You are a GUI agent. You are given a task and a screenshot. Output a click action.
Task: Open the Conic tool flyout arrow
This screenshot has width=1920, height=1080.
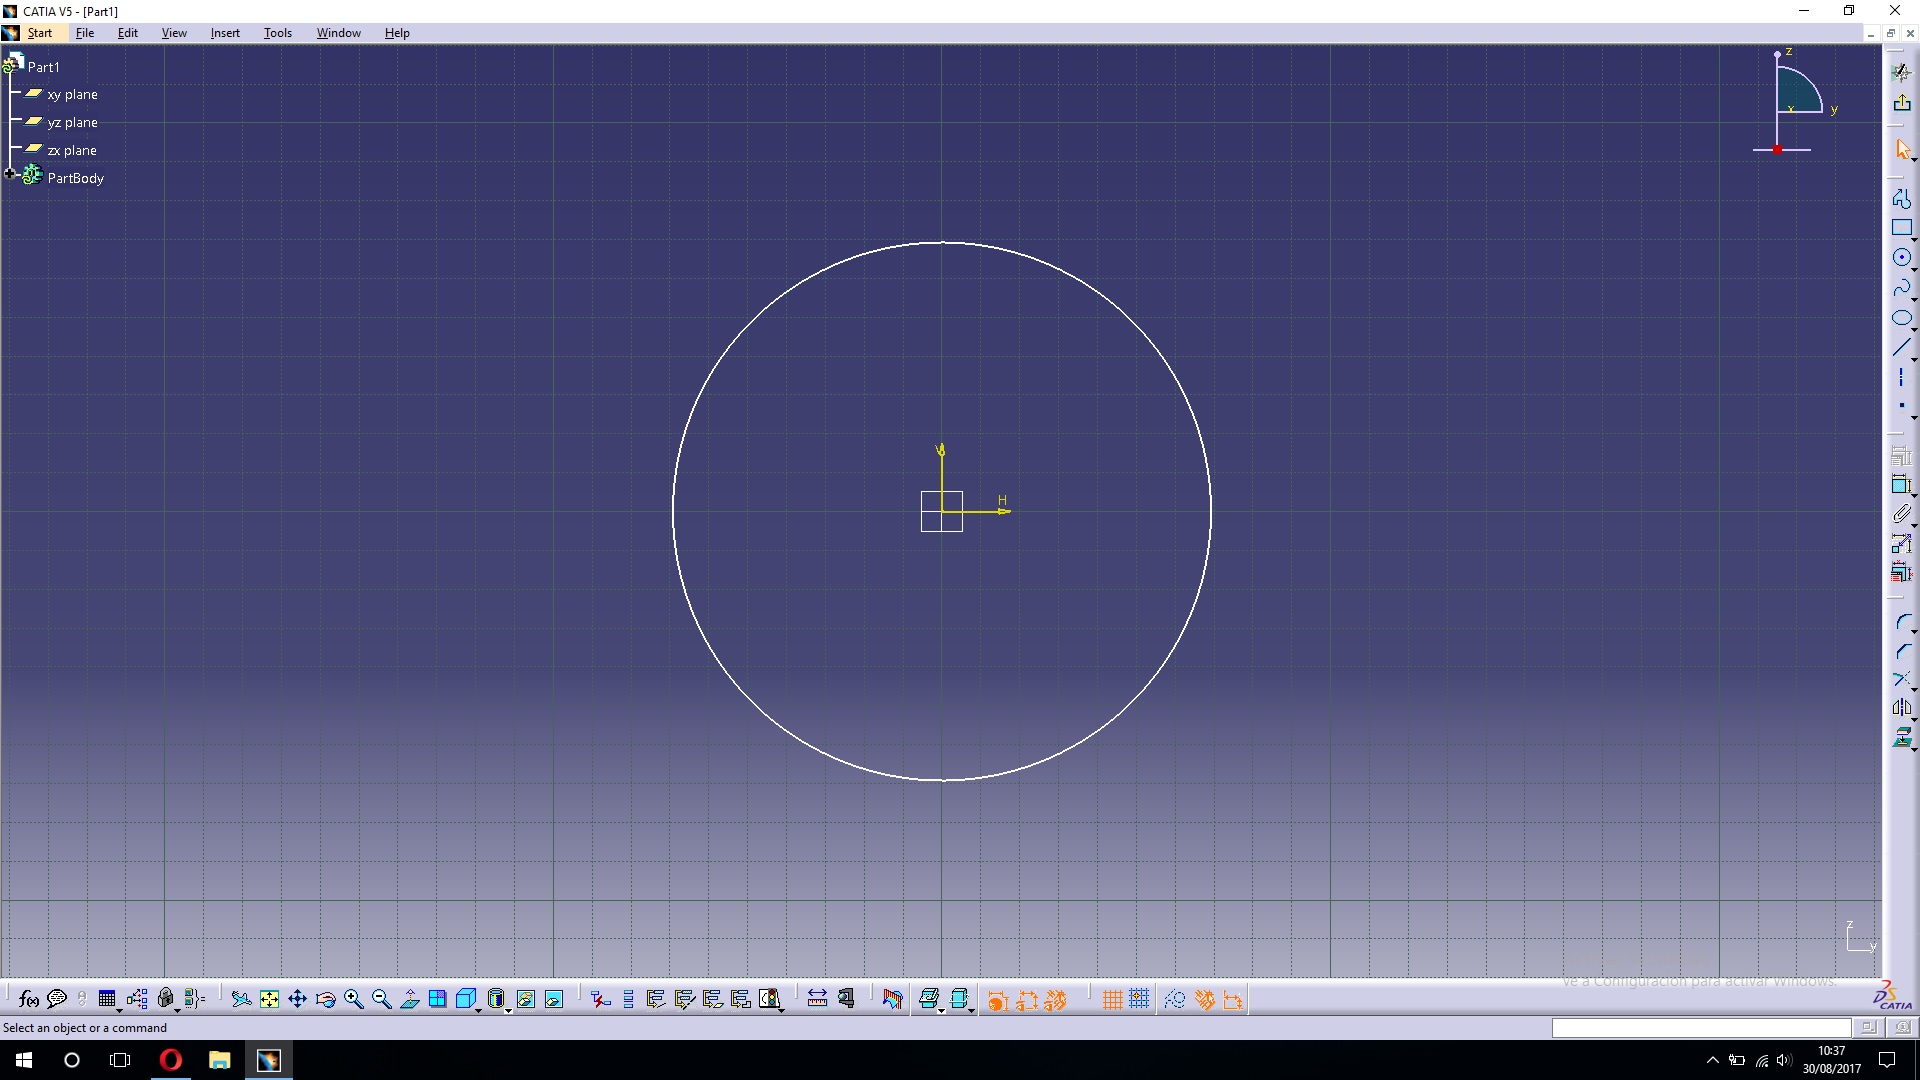click(1913, 328)
